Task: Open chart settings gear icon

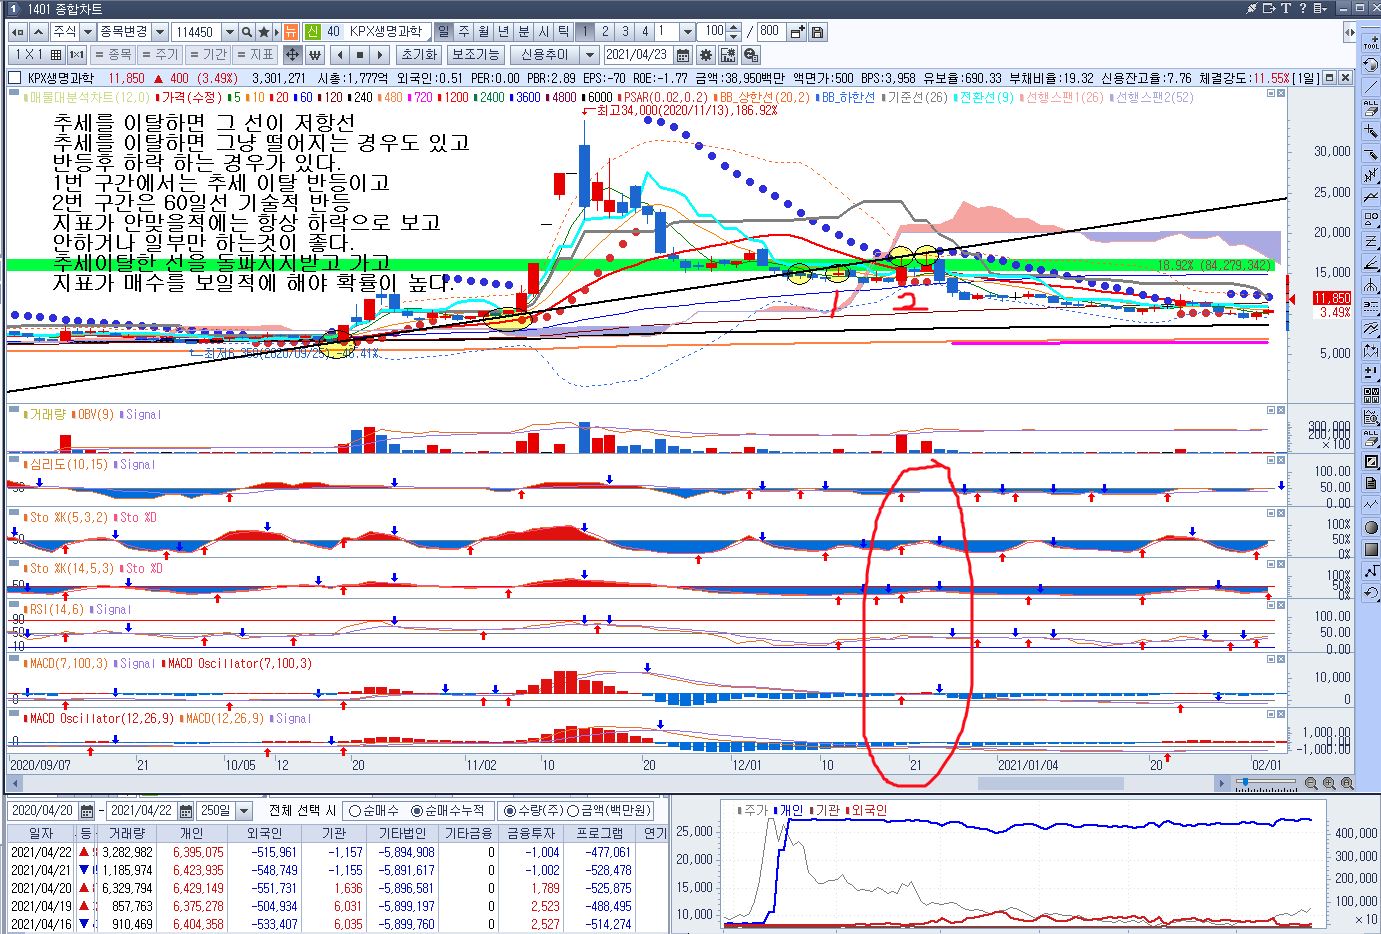Action: tap(705, 55)
